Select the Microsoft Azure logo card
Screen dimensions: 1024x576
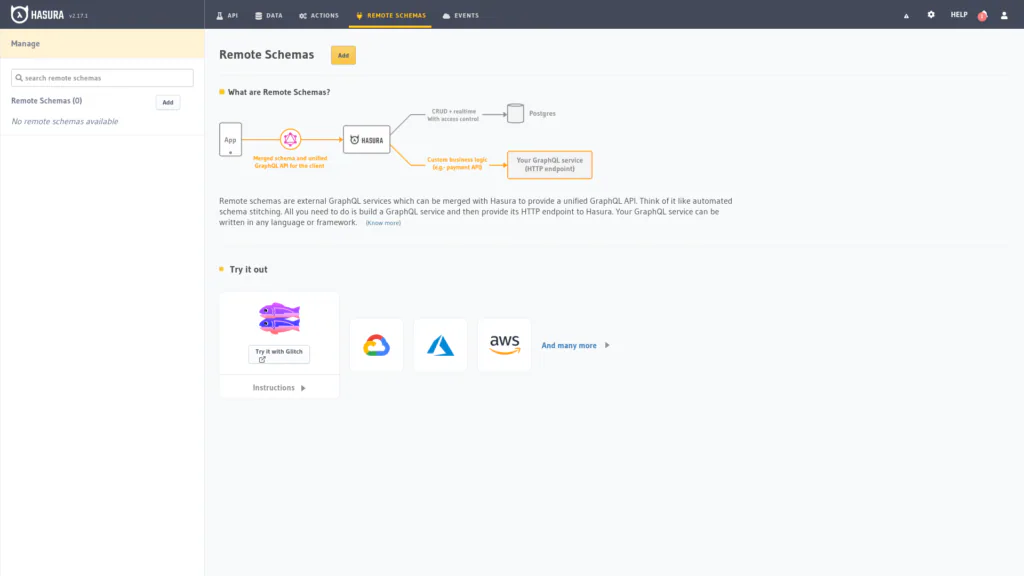440,345
